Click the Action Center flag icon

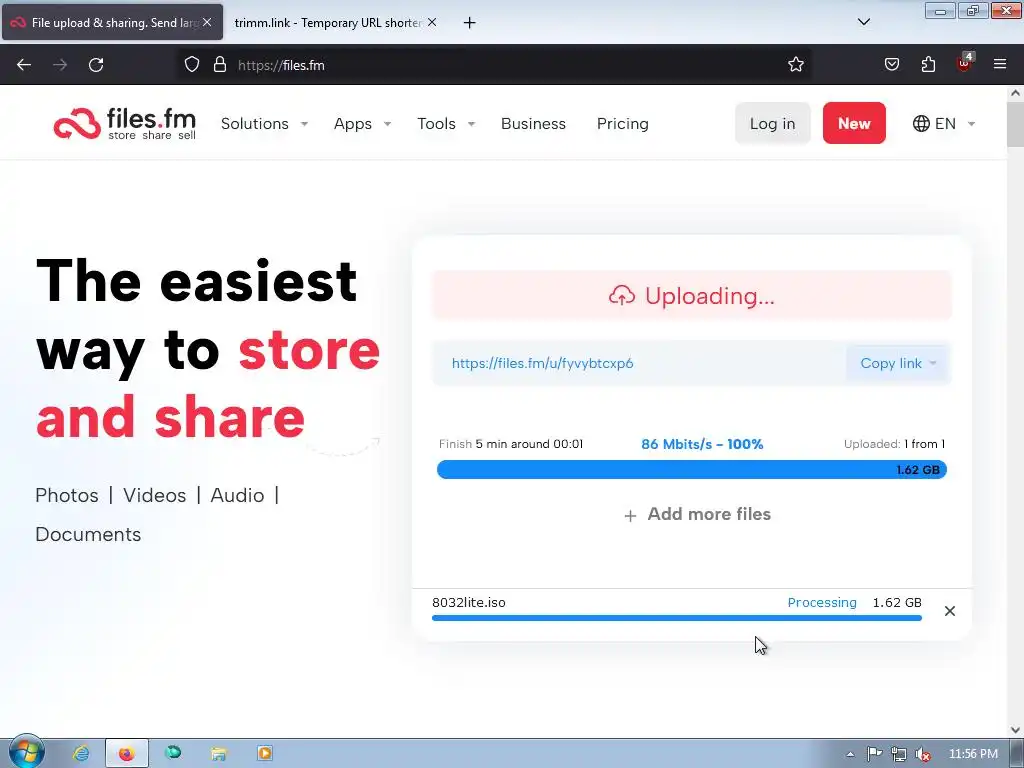click(874, 754)
